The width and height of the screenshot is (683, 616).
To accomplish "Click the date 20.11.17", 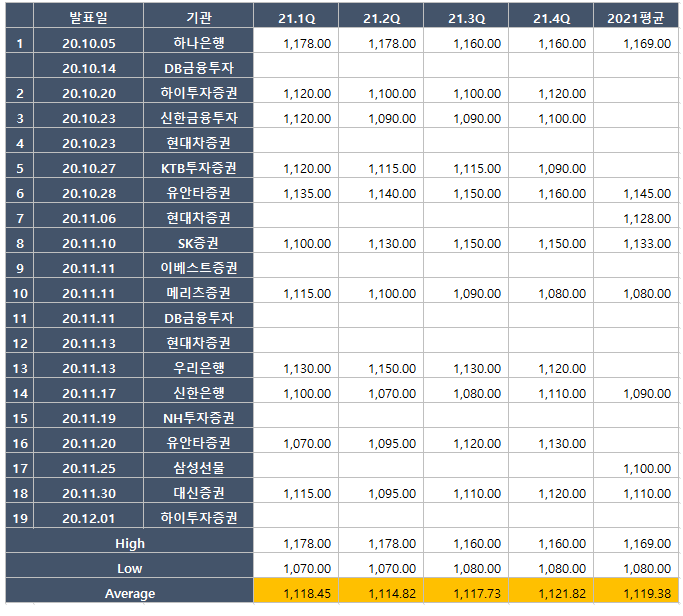I will click(x=88, y=393).
